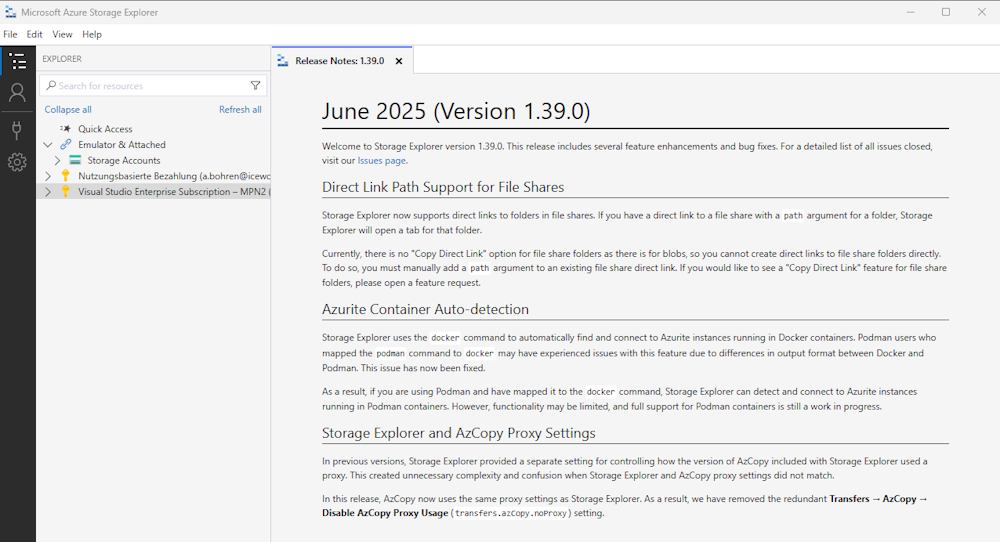Maximize the Storage Explorer window

(946, 12)
